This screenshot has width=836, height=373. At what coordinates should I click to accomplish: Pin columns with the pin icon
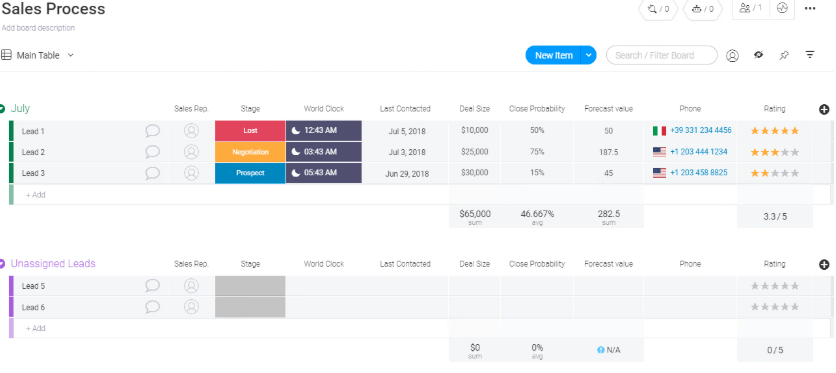(784, 55)
